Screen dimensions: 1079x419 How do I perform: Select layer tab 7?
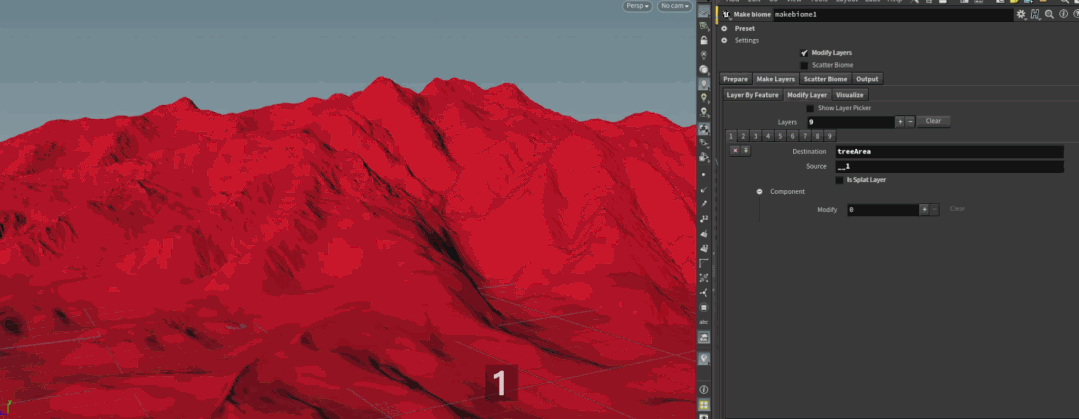click(x=805, y=136)
